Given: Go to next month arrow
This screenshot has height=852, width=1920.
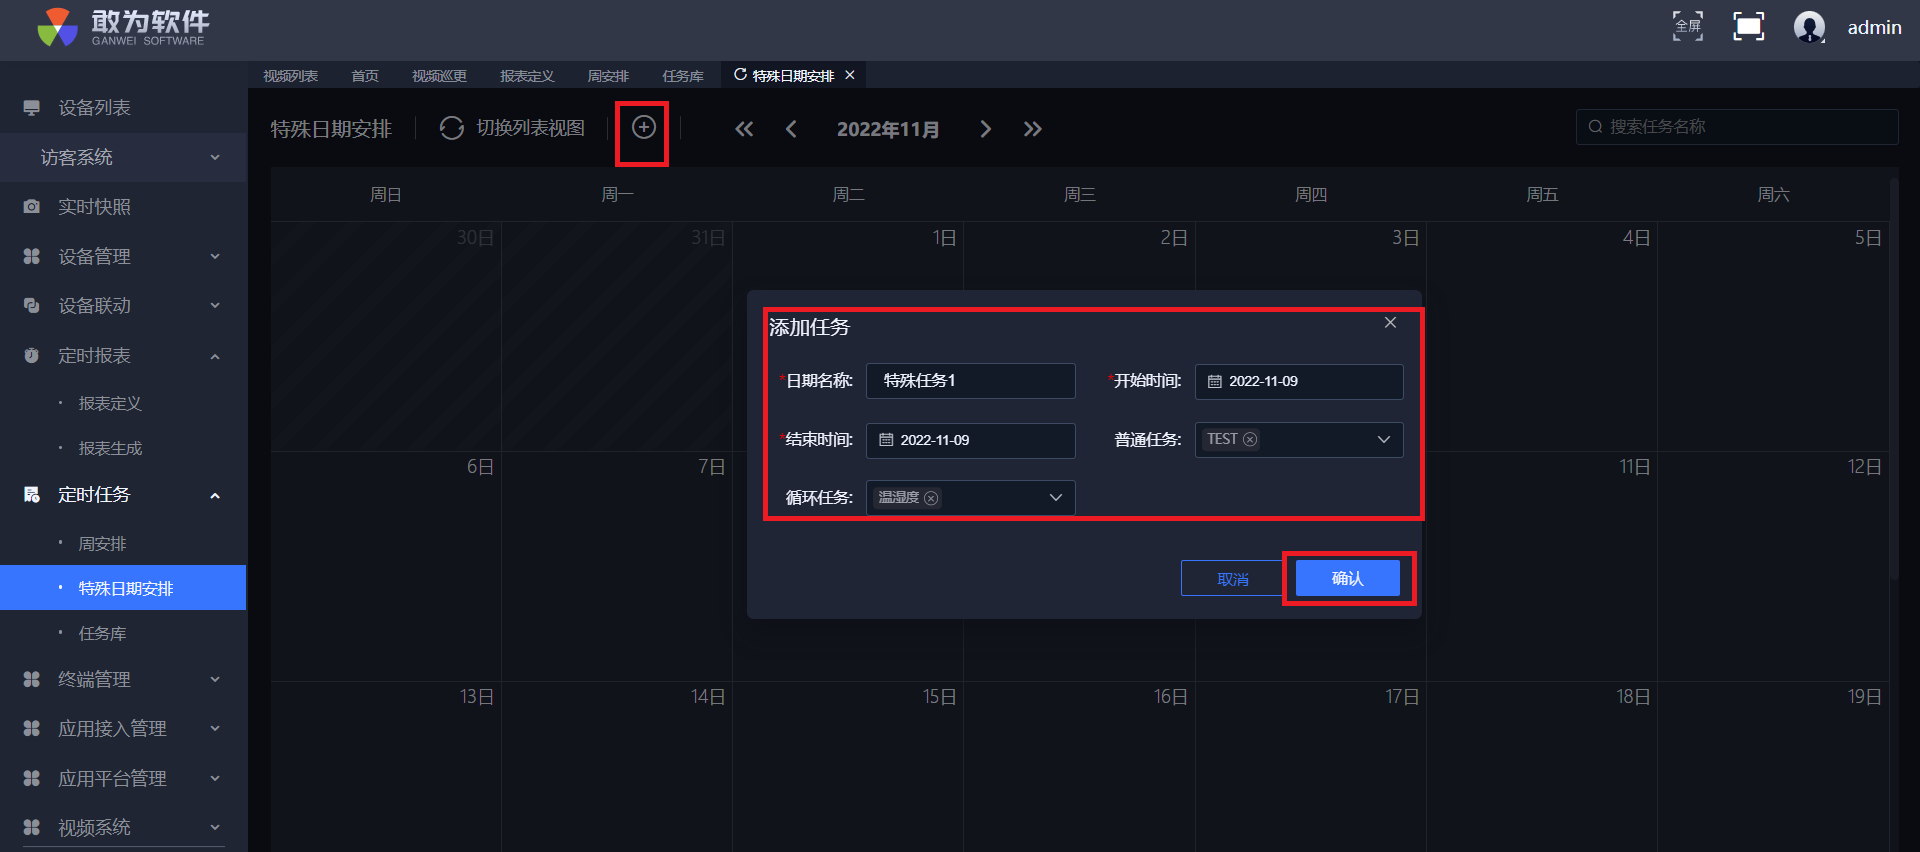Looking at the screenshot, I should pos(985,129).
